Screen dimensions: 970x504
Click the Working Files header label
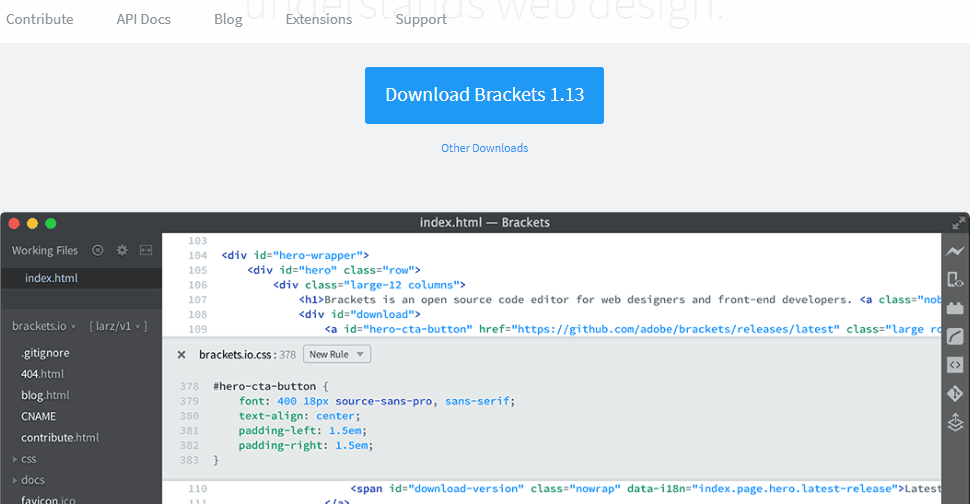point(45,250)
